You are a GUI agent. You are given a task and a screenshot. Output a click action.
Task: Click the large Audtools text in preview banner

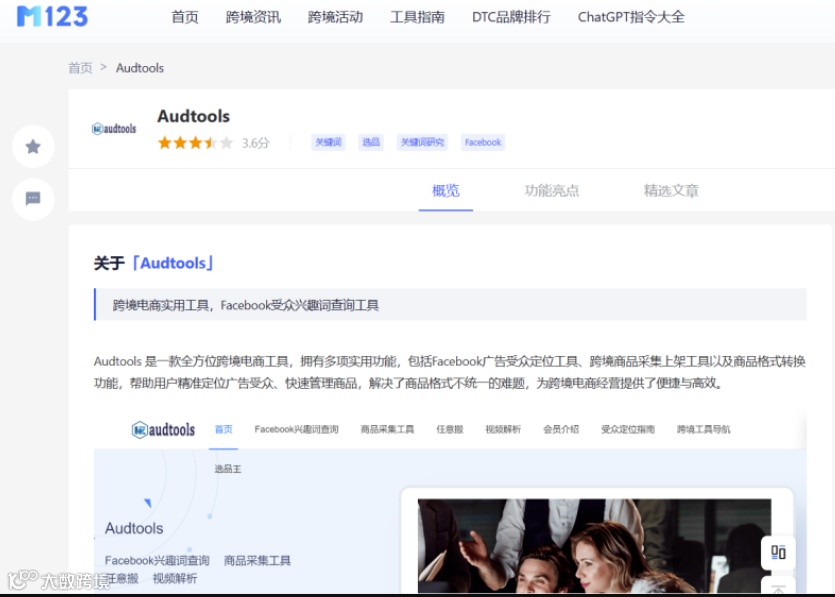pos(134,528)
